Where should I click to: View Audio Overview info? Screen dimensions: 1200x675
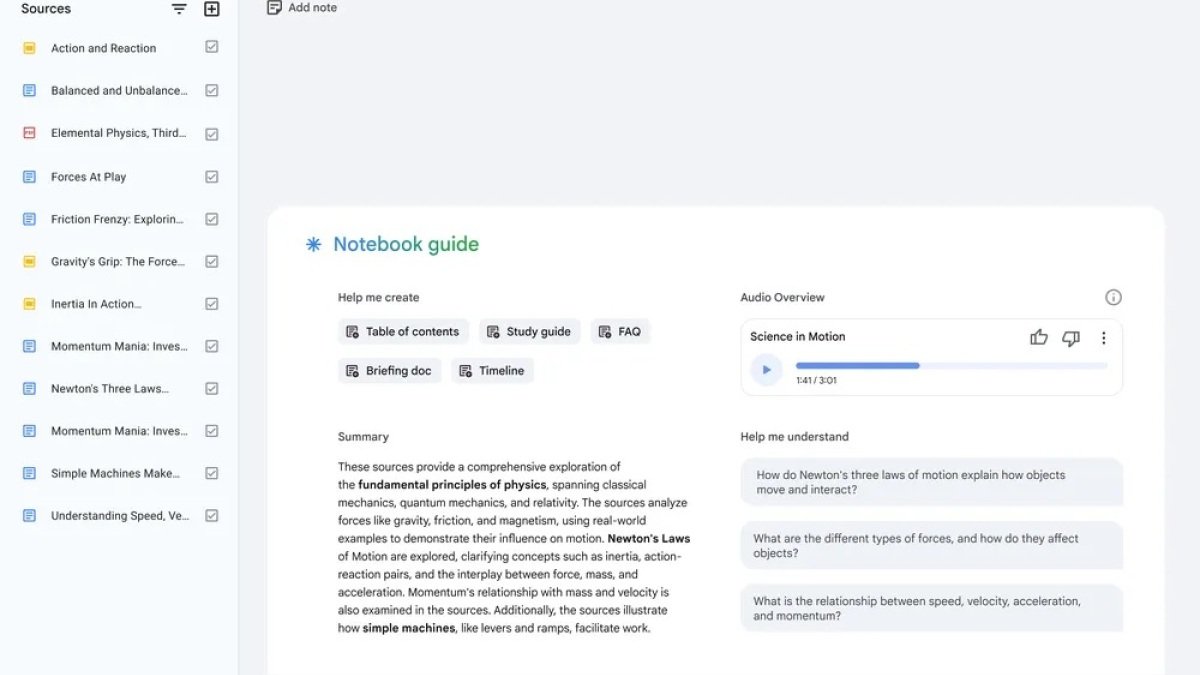click(1113, 297)
